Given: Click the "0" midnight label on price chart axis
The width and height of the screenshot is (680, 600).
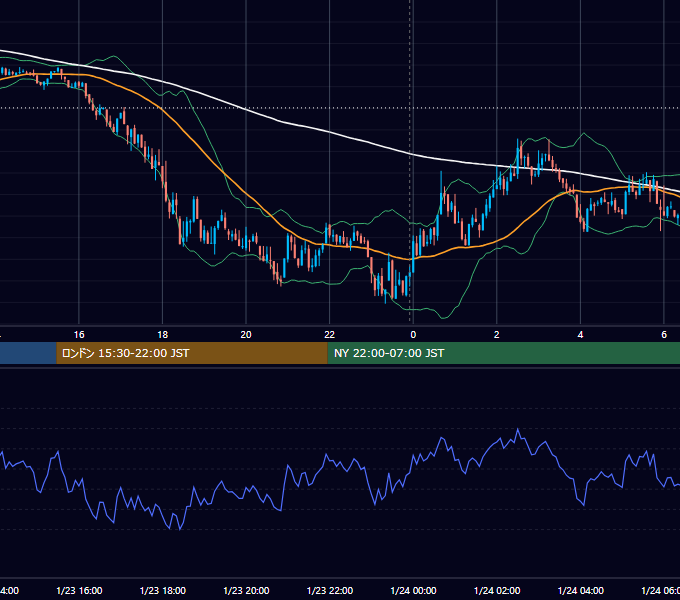Looking at the screenshot, I should [x=413, y=335].
